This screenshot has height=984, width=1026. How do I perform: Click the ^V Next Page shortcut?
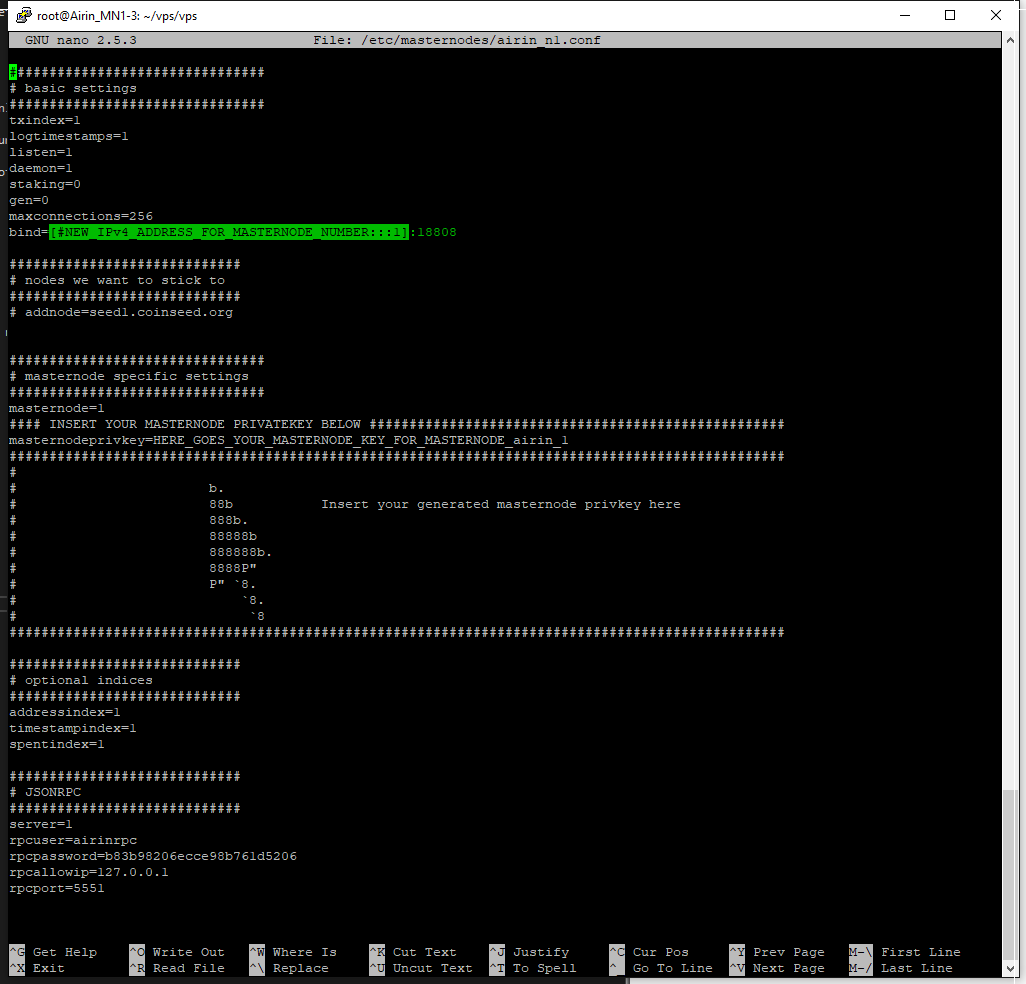(x=777, y=968)
